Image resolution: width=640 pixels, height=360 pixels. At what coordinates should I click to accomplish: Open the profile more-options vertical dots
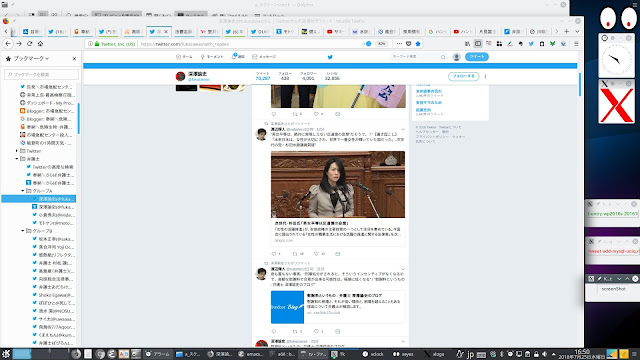[485, 76]
